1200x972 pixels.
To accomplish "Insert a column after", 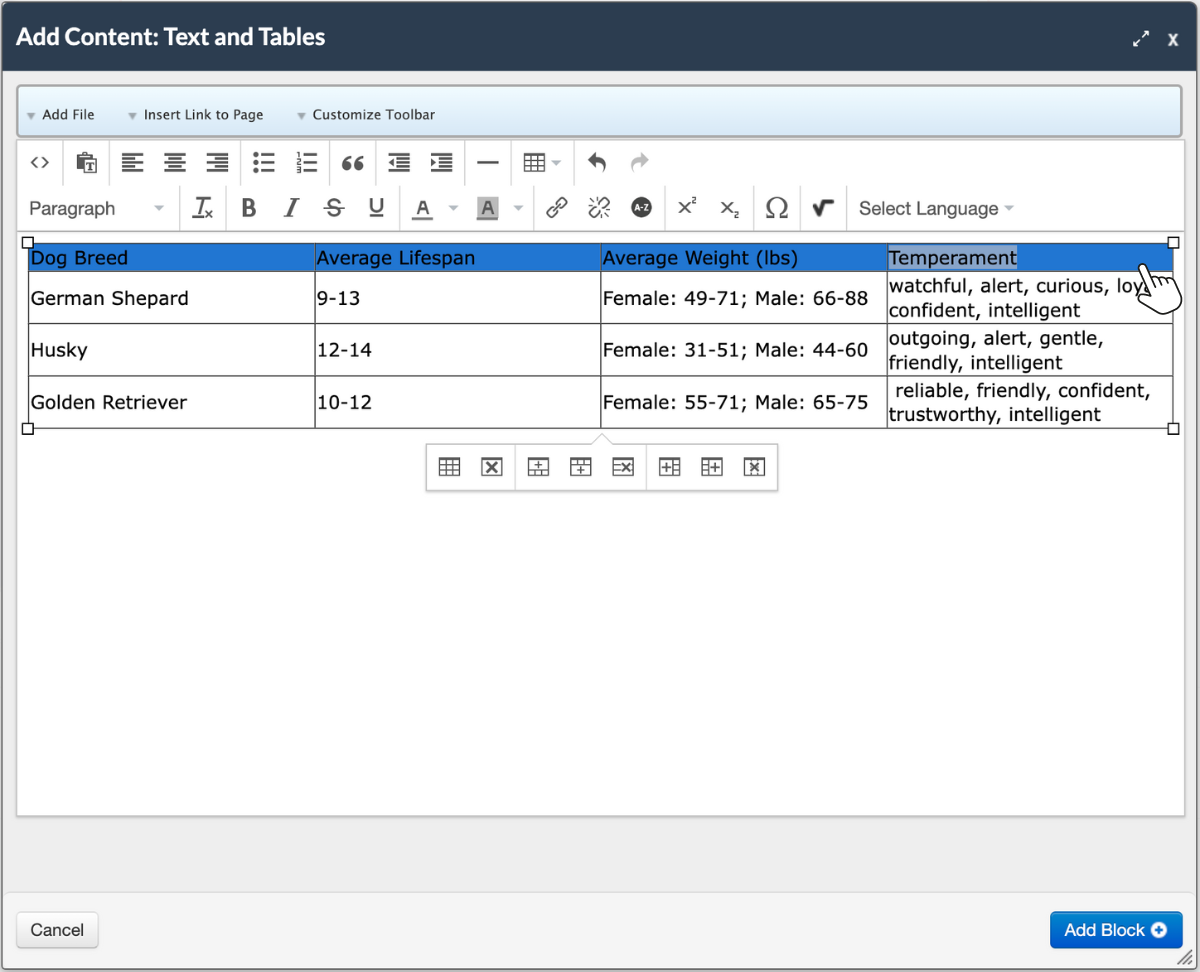I will coord(712,467).
